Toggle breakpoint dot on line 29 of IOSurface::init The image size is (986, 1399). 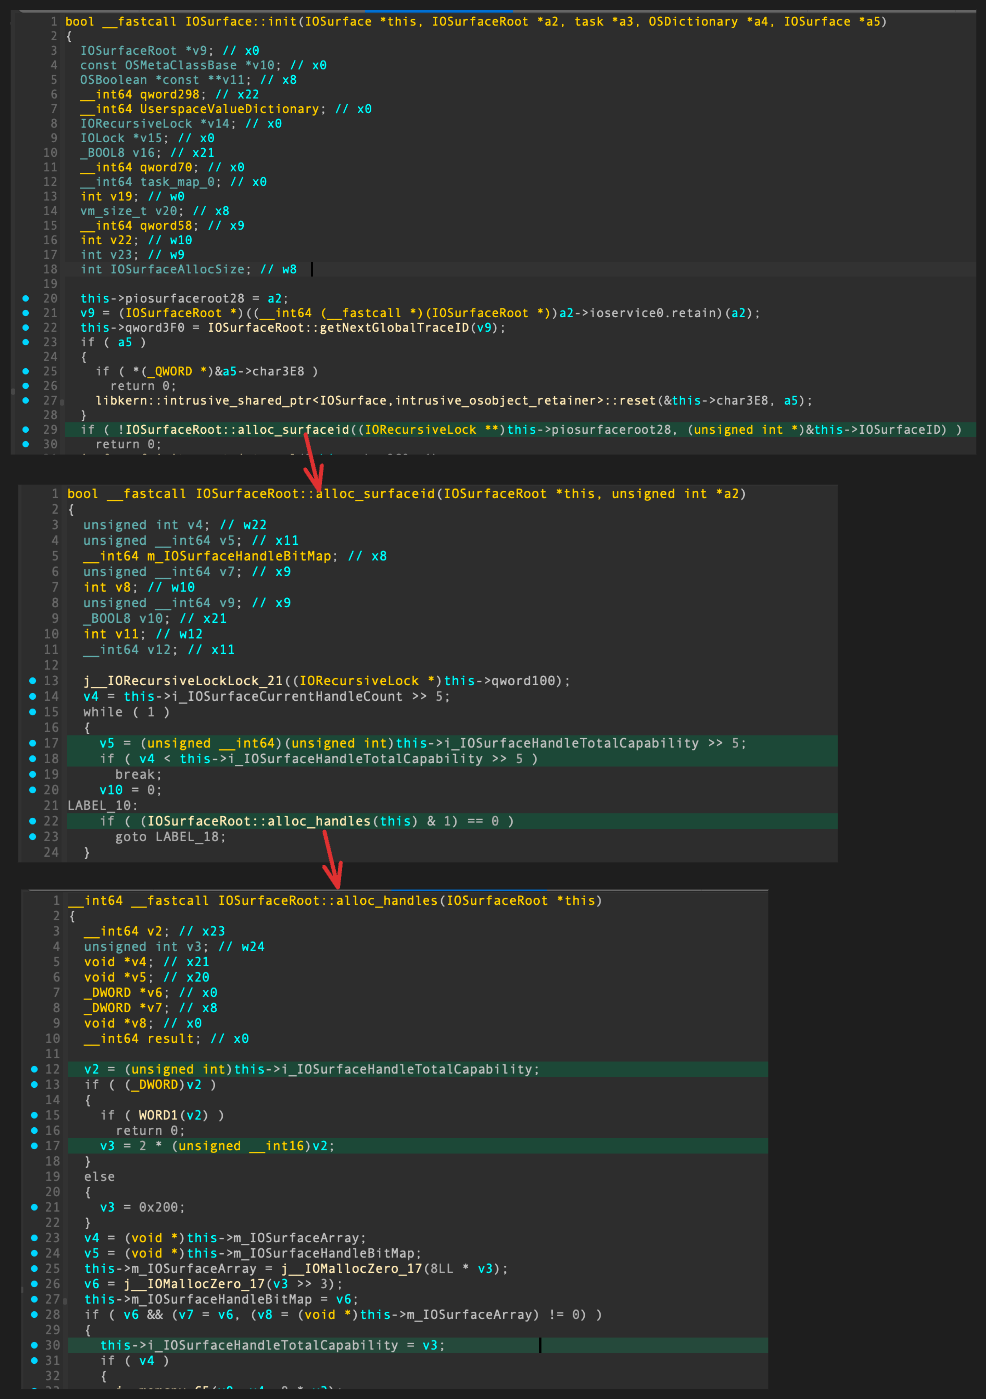25,429
